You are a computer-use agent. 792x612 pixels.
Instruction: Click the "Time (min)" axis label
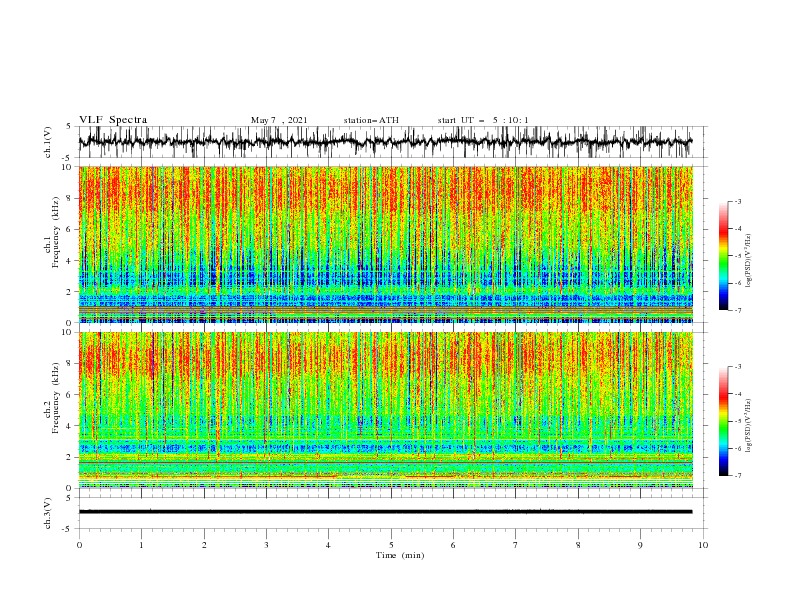(x=400, y=555)
